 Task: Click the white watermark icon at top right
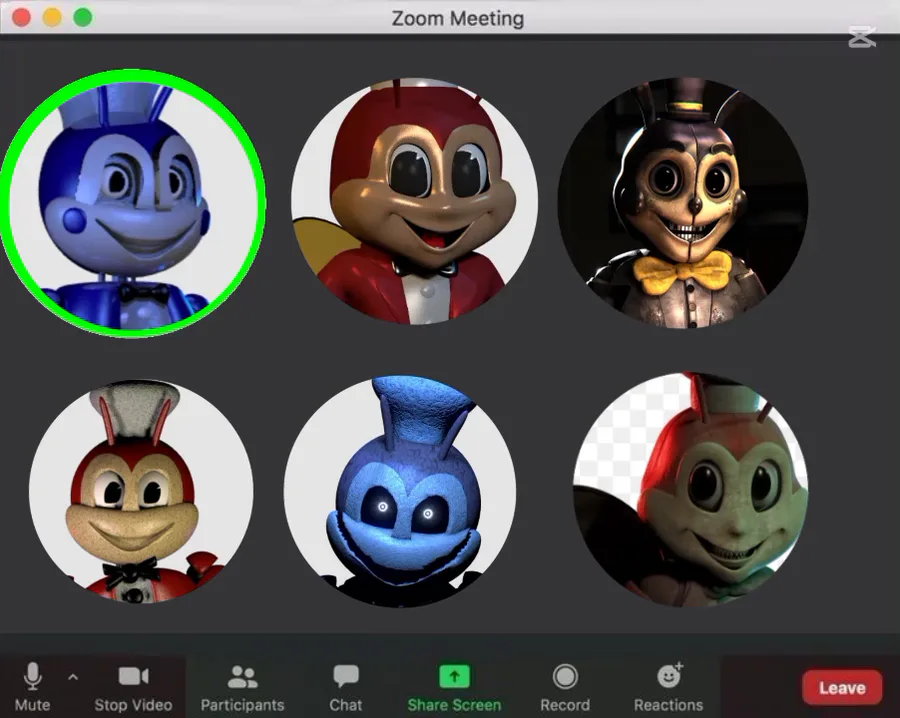tap(862, 37)
